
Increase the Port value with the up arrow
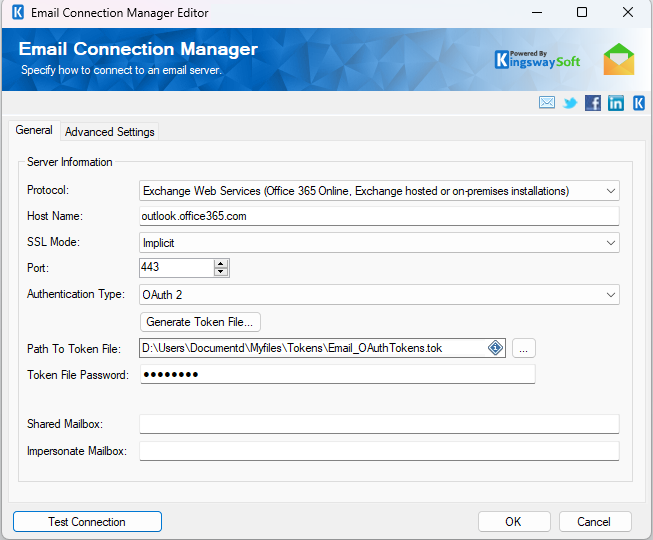pyautogui.click(x=221, y=264)
